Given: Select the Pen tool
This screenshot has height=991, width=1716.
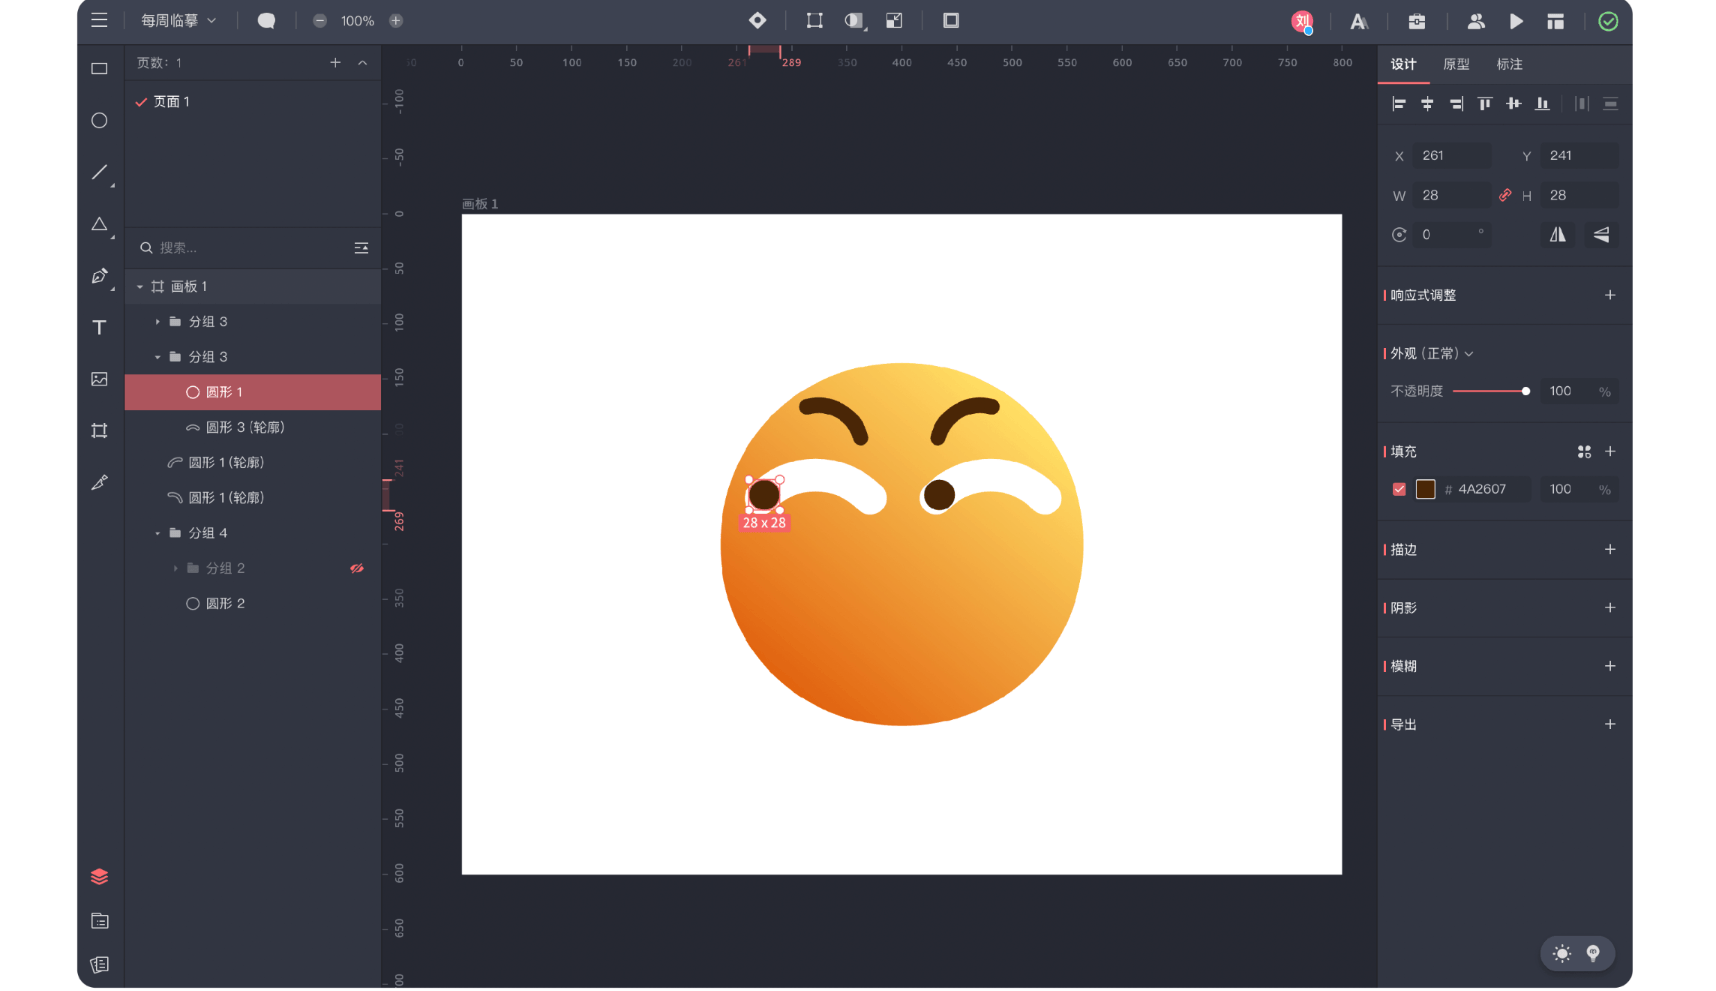Looking at the screenshot, I should [98, 277].
